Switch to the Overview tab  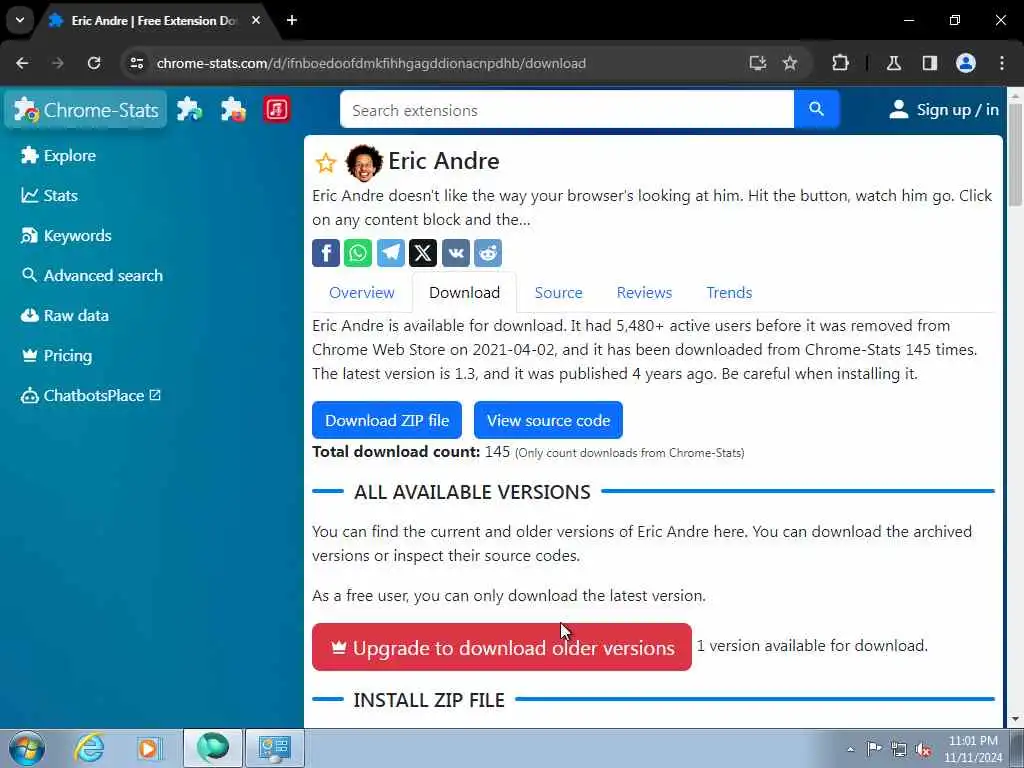tap(362, 293)
